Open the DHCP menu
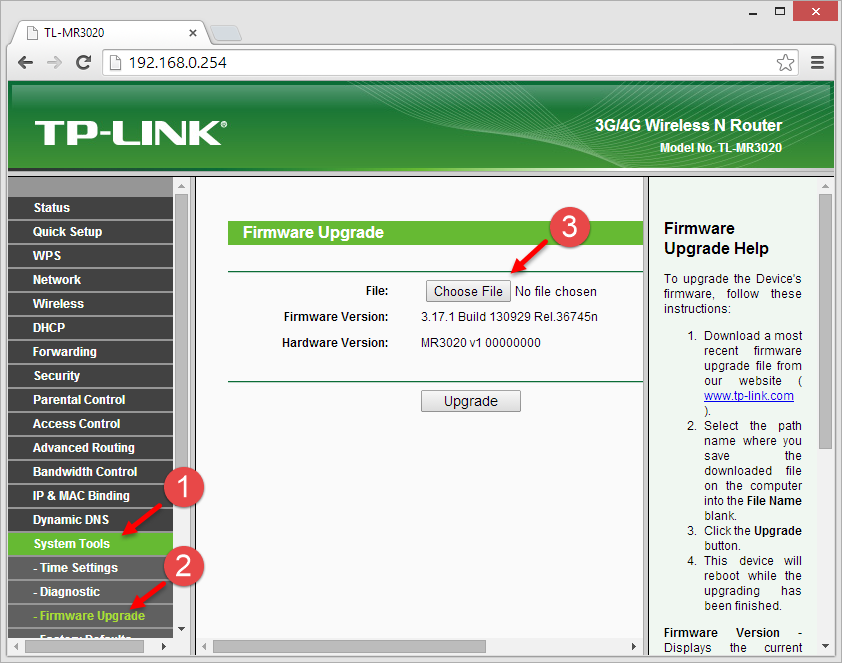Image resolution: width=842 pixels, height=663 pixels. (90, 327)
